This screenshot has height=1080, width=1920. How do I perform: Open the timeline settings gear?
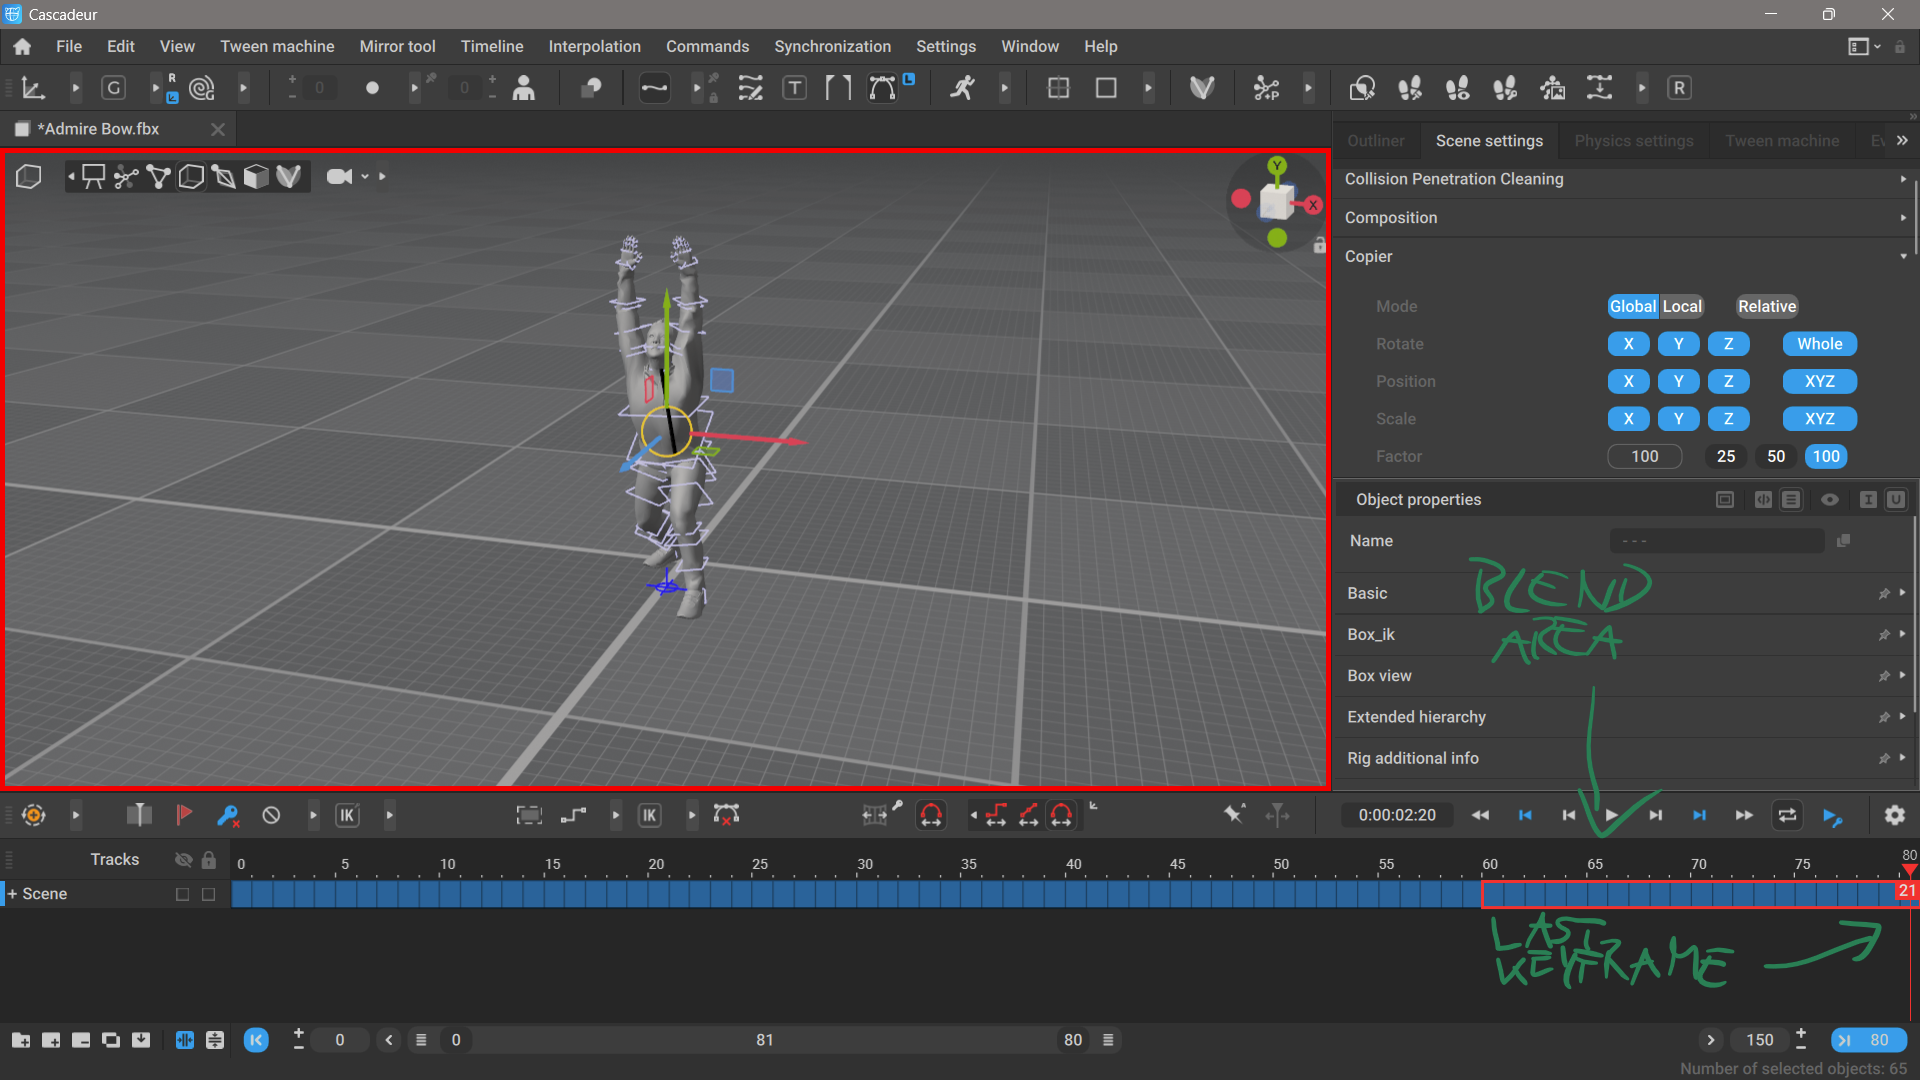[x=1894, y=815]
